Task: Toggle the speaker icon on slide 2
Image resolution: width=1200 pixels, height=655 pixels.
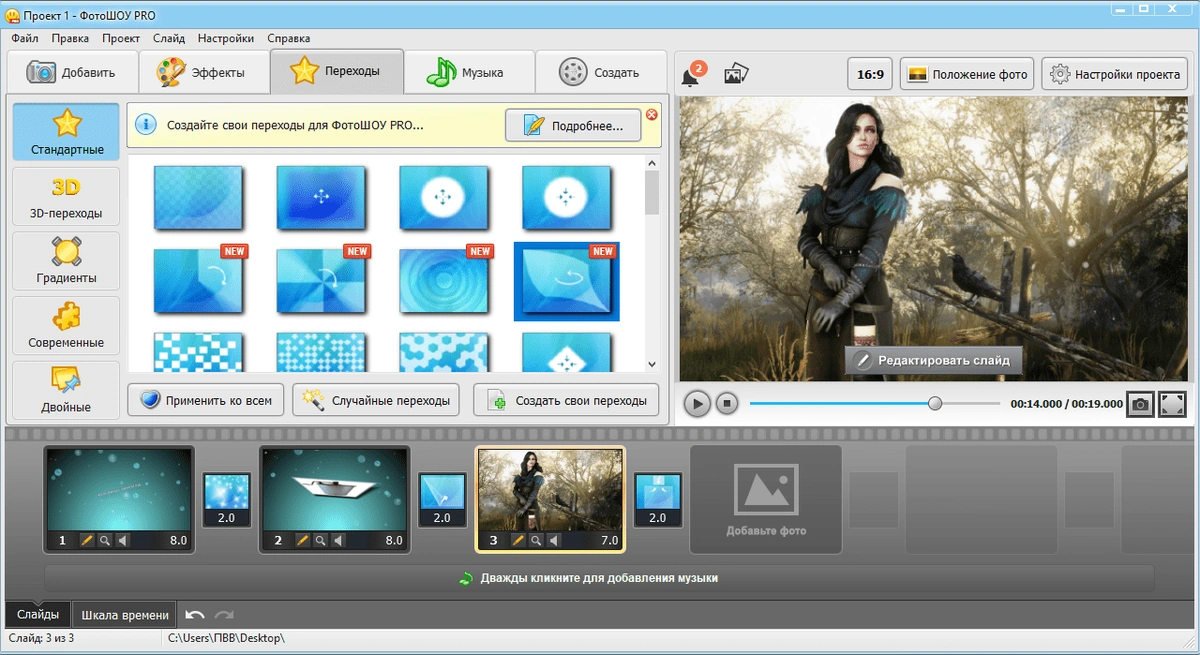Action: (338, 540)
